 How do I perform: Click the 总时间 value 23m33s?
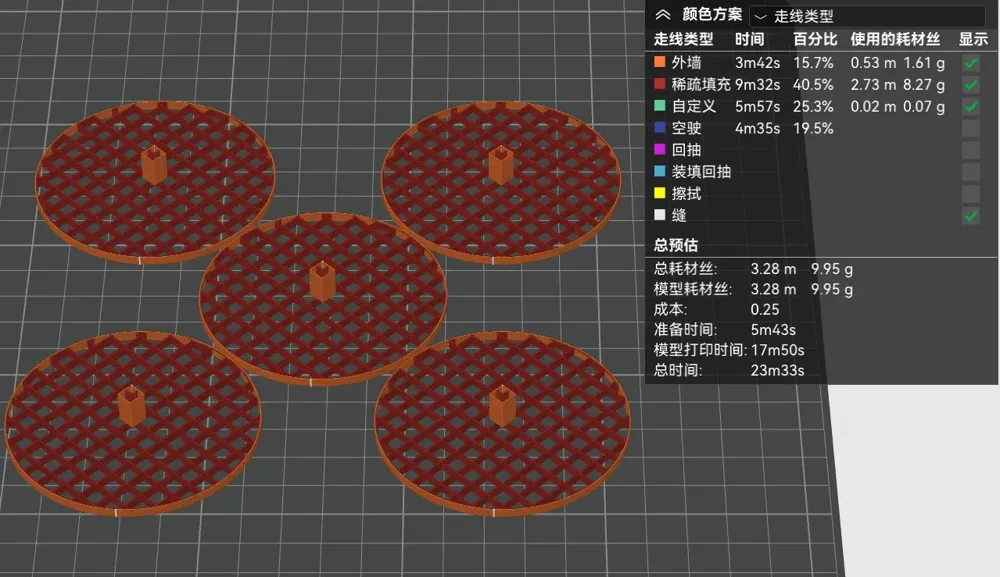(x=777, y=370)
